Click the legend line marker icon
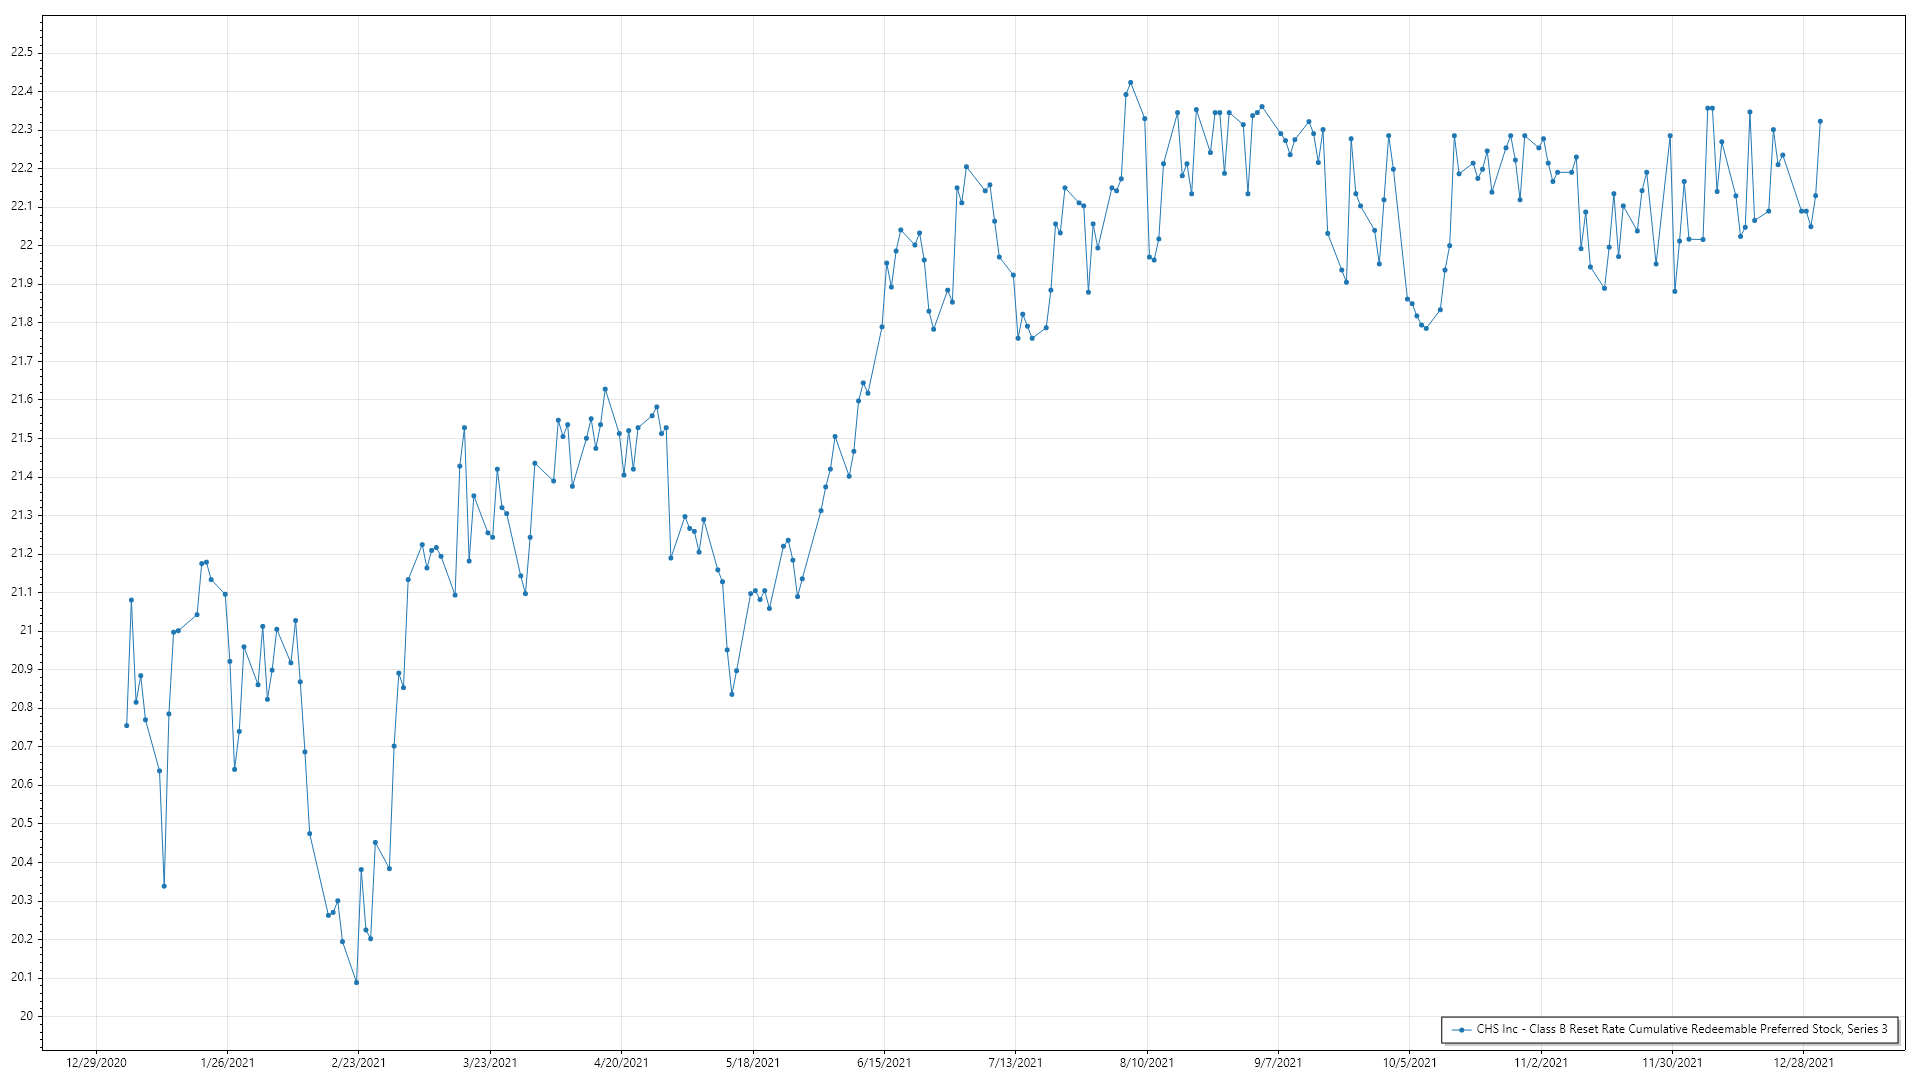 (x=1462, y=1029)
